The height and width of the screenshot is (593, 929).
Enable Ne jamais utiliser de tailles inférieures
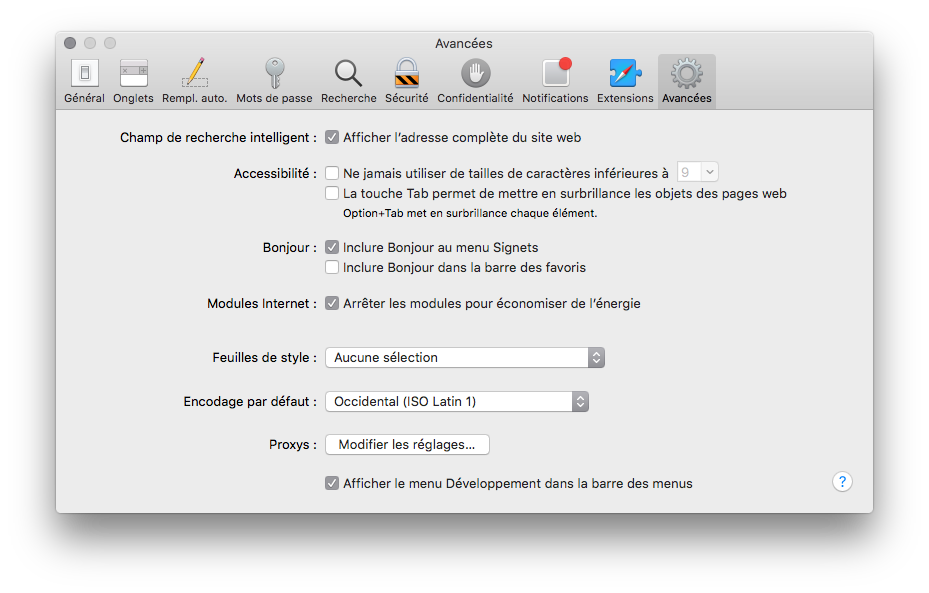coord(332,173)
